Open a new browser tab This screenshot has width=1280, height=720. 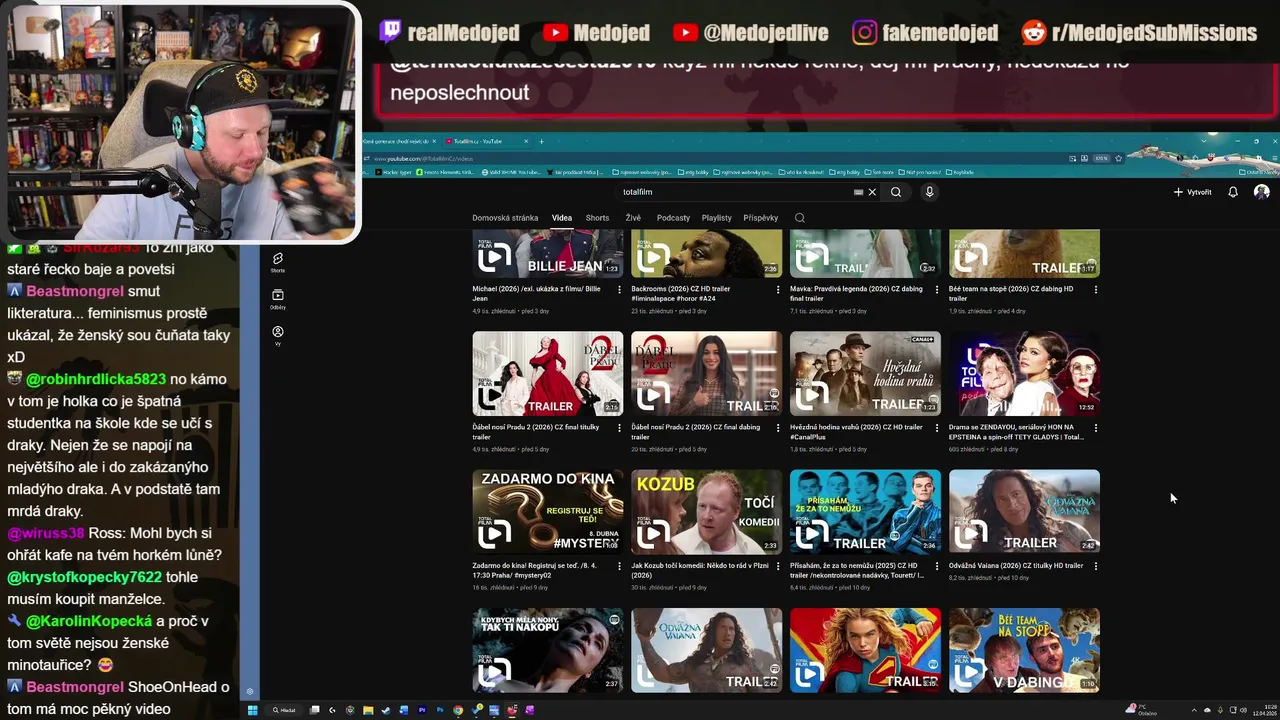(x=541, y=141)
